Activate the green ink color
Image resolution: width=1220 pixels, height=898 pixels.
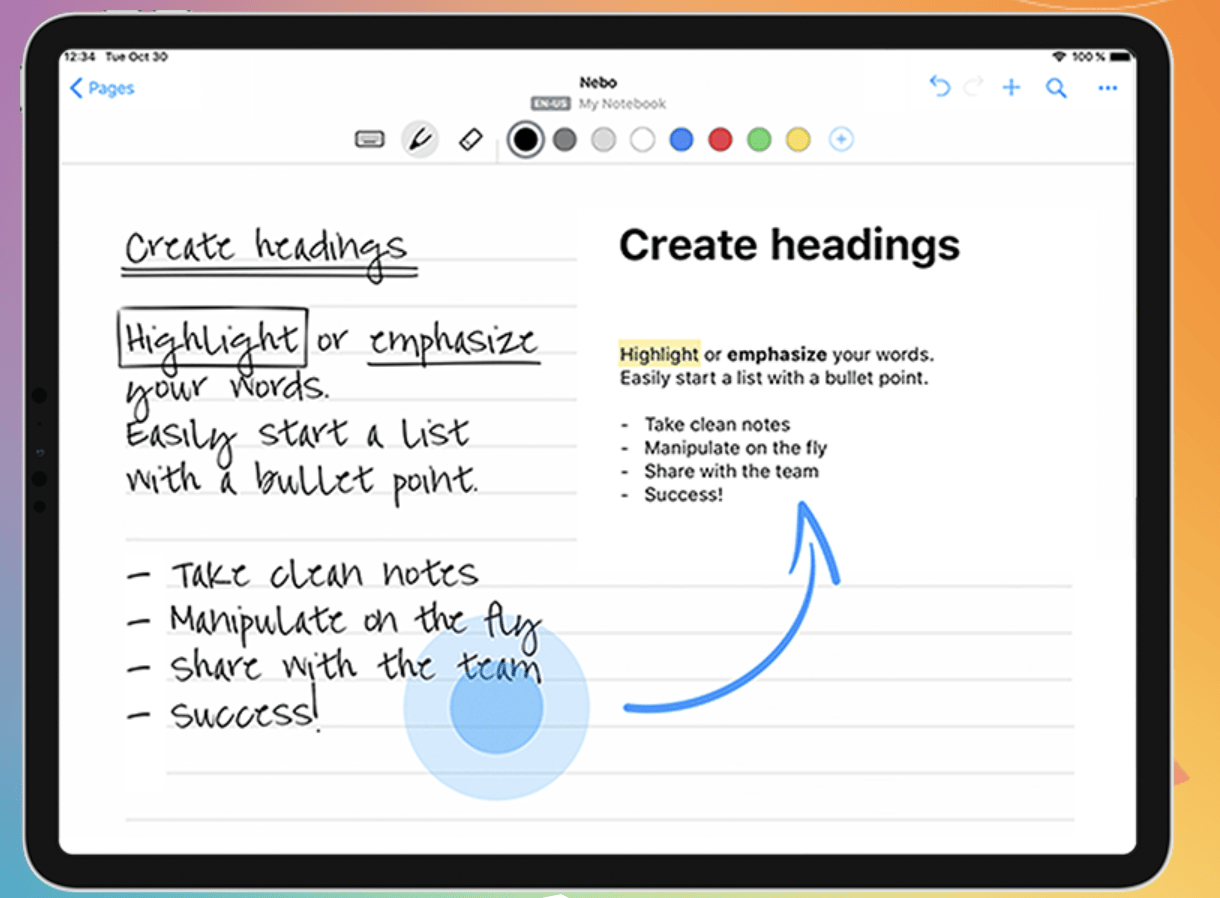point(759,139)
